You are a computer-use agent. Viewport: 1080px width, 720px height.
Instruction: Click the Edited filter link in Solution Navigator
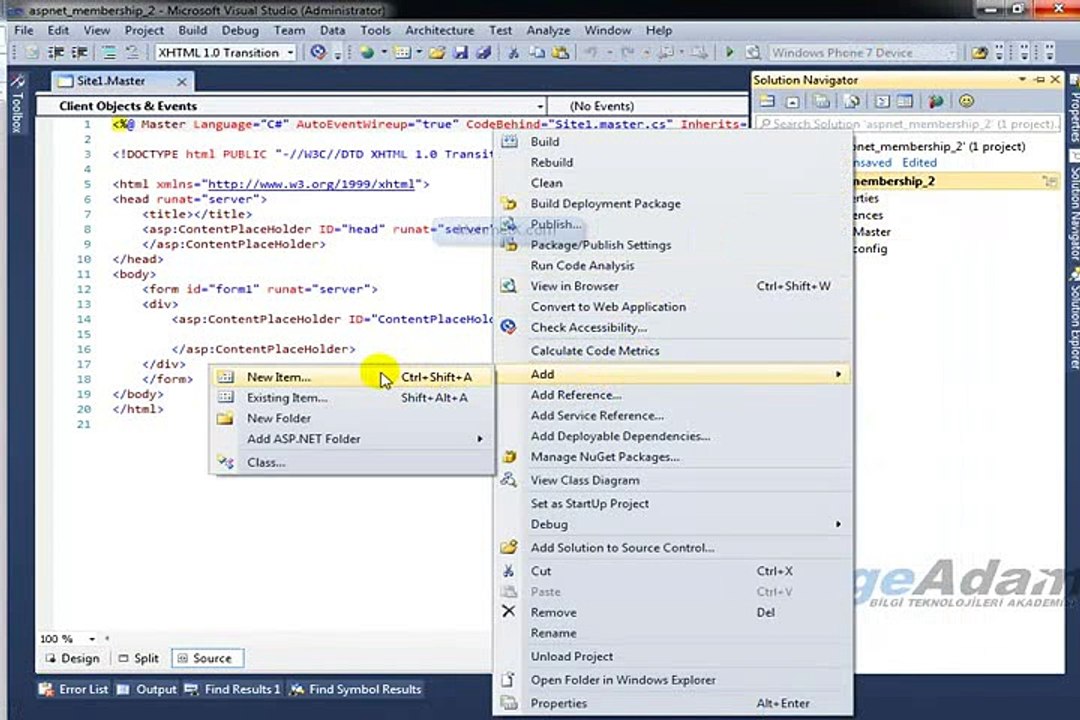(x=920, y=163)
